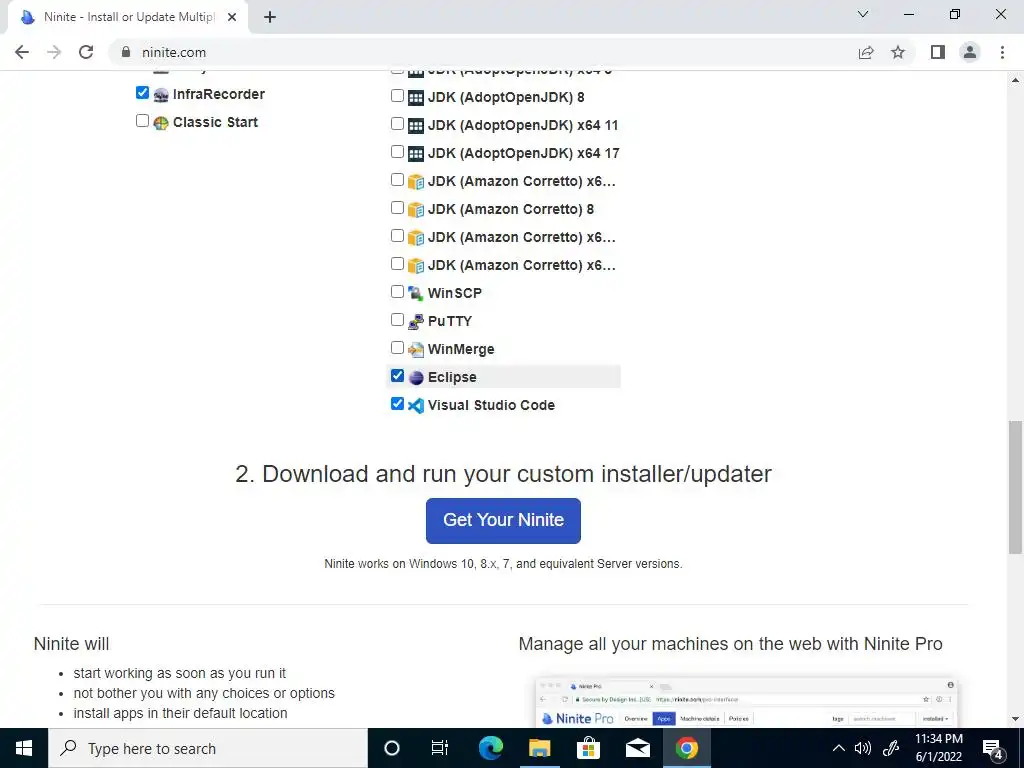Click the Classic Start shell icon
Viewport: 1024px width, 768px height.
tap(161, 123)
